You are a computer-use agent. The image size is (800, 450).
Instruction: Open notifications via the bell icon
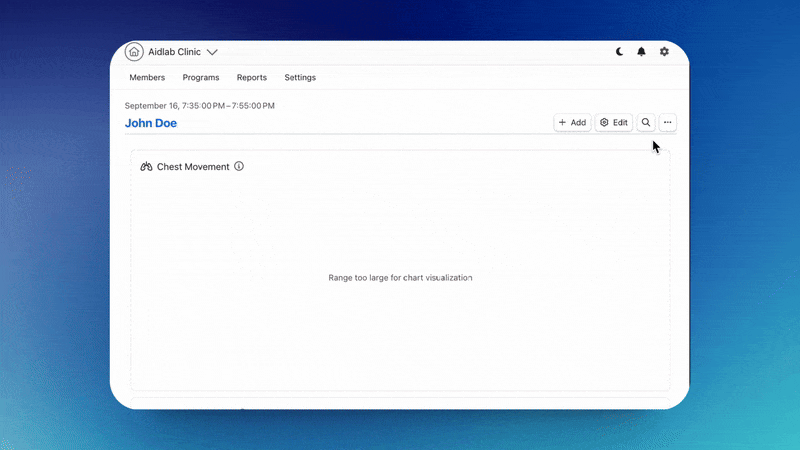642,52
